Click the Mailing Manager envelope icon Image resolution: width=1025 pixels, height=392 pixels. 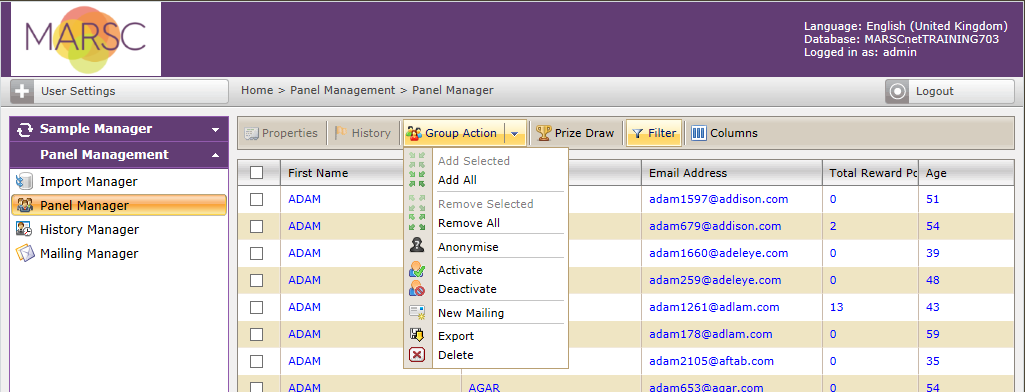point(24,253)
